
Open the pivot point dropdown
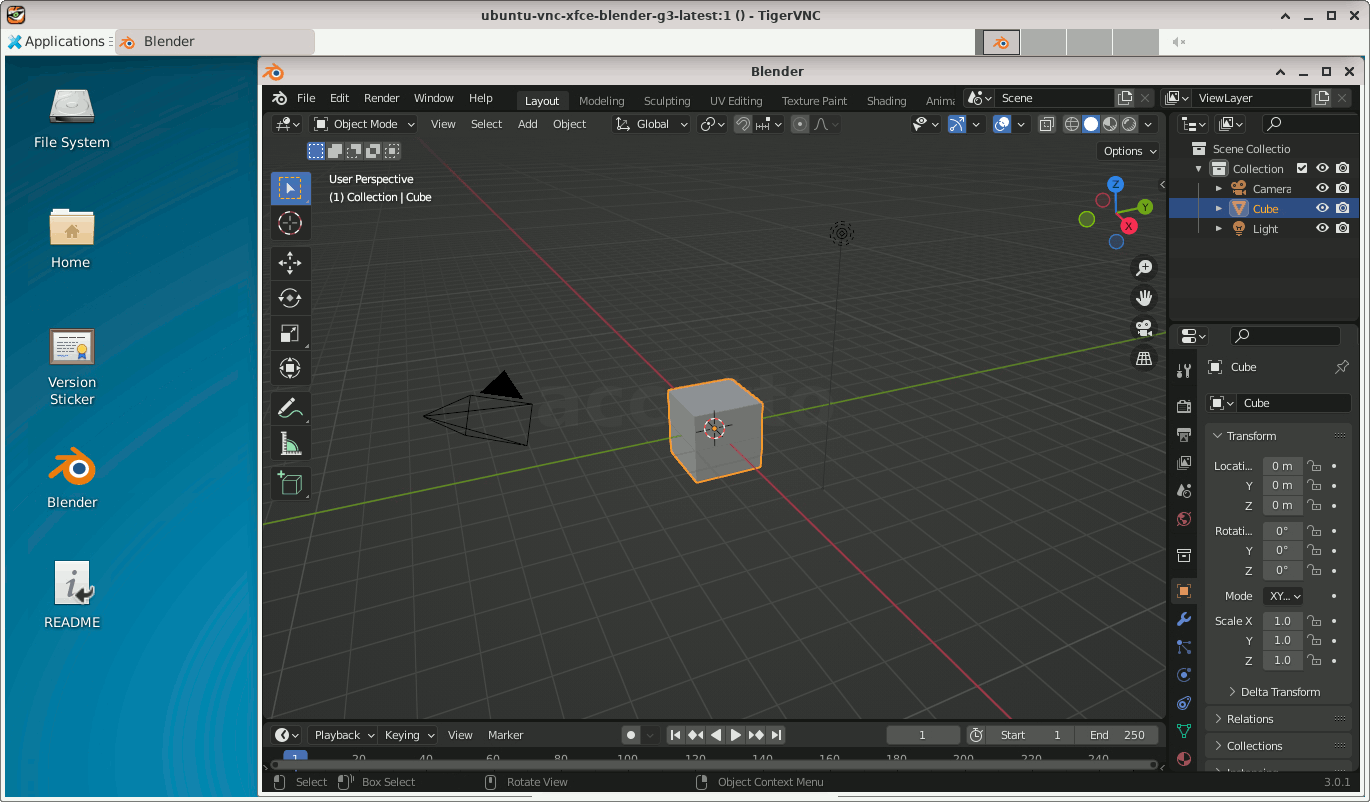pyautogui.click(x=712, y=124)
